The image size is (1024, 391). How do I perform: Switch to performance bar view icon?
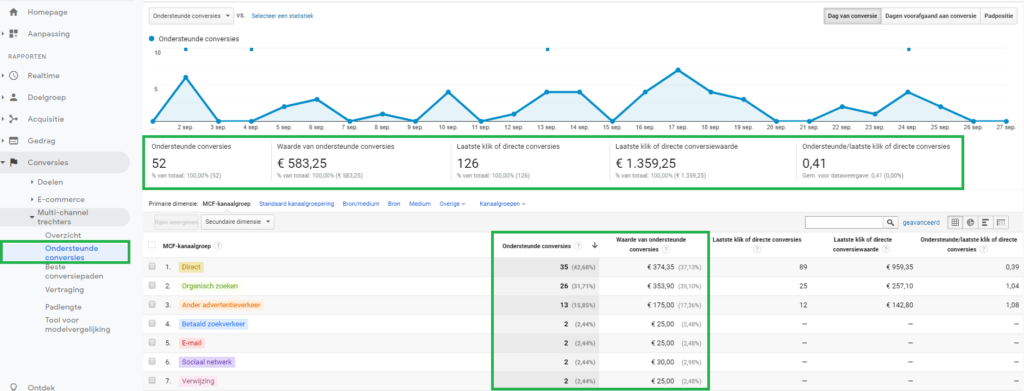click(985, 223)
